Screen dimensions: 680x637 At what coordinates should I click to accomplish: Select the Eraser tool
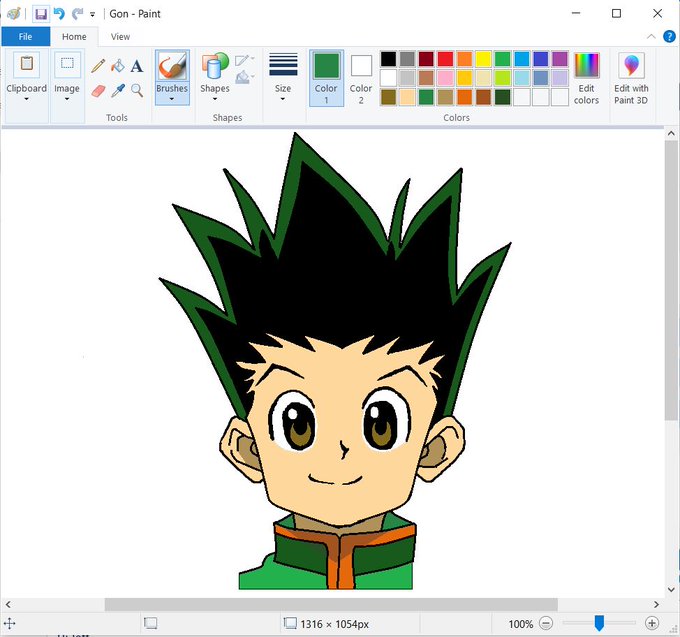pyautogui.click(x=98, y=91)
